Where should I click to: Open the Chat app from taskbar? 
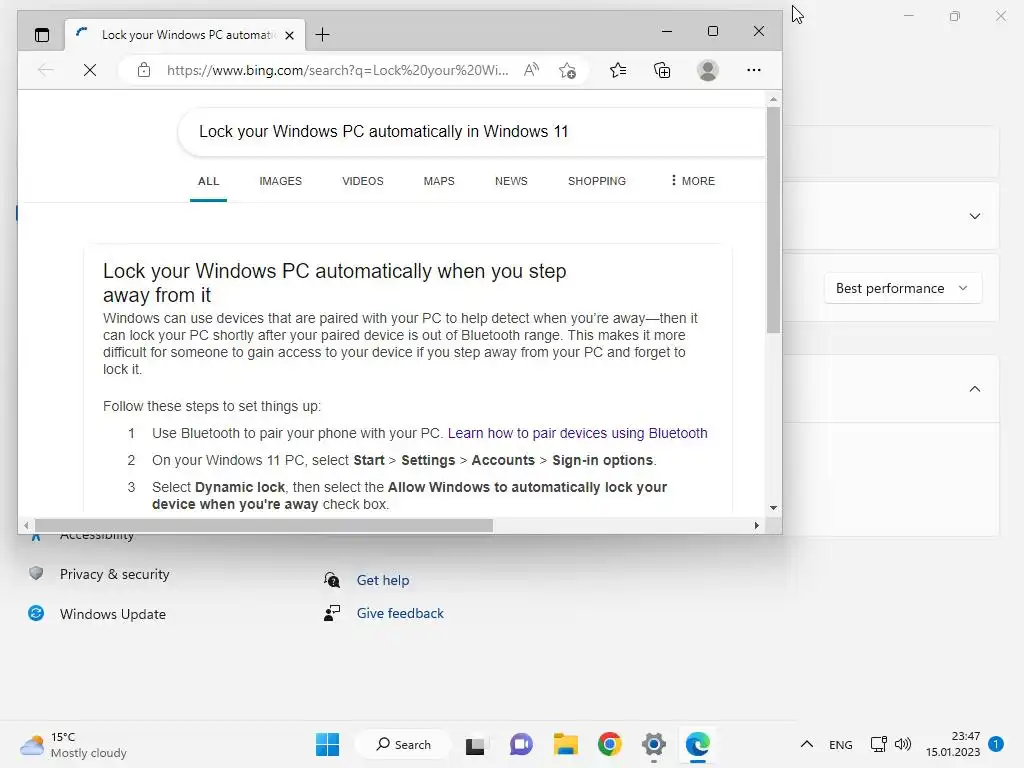[520, 744]
